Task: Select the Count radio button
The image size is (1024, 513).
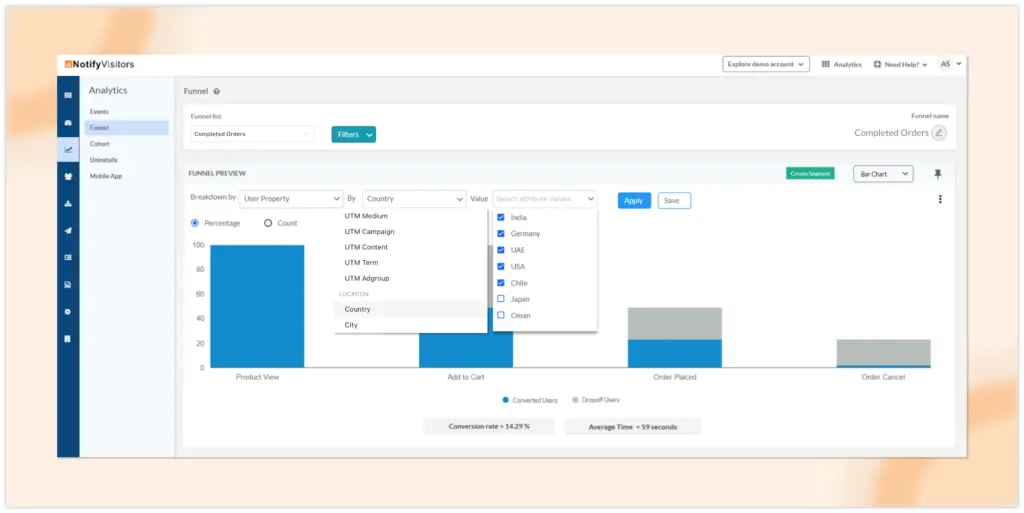Action: pyautogui.click(x=268, y=223)
